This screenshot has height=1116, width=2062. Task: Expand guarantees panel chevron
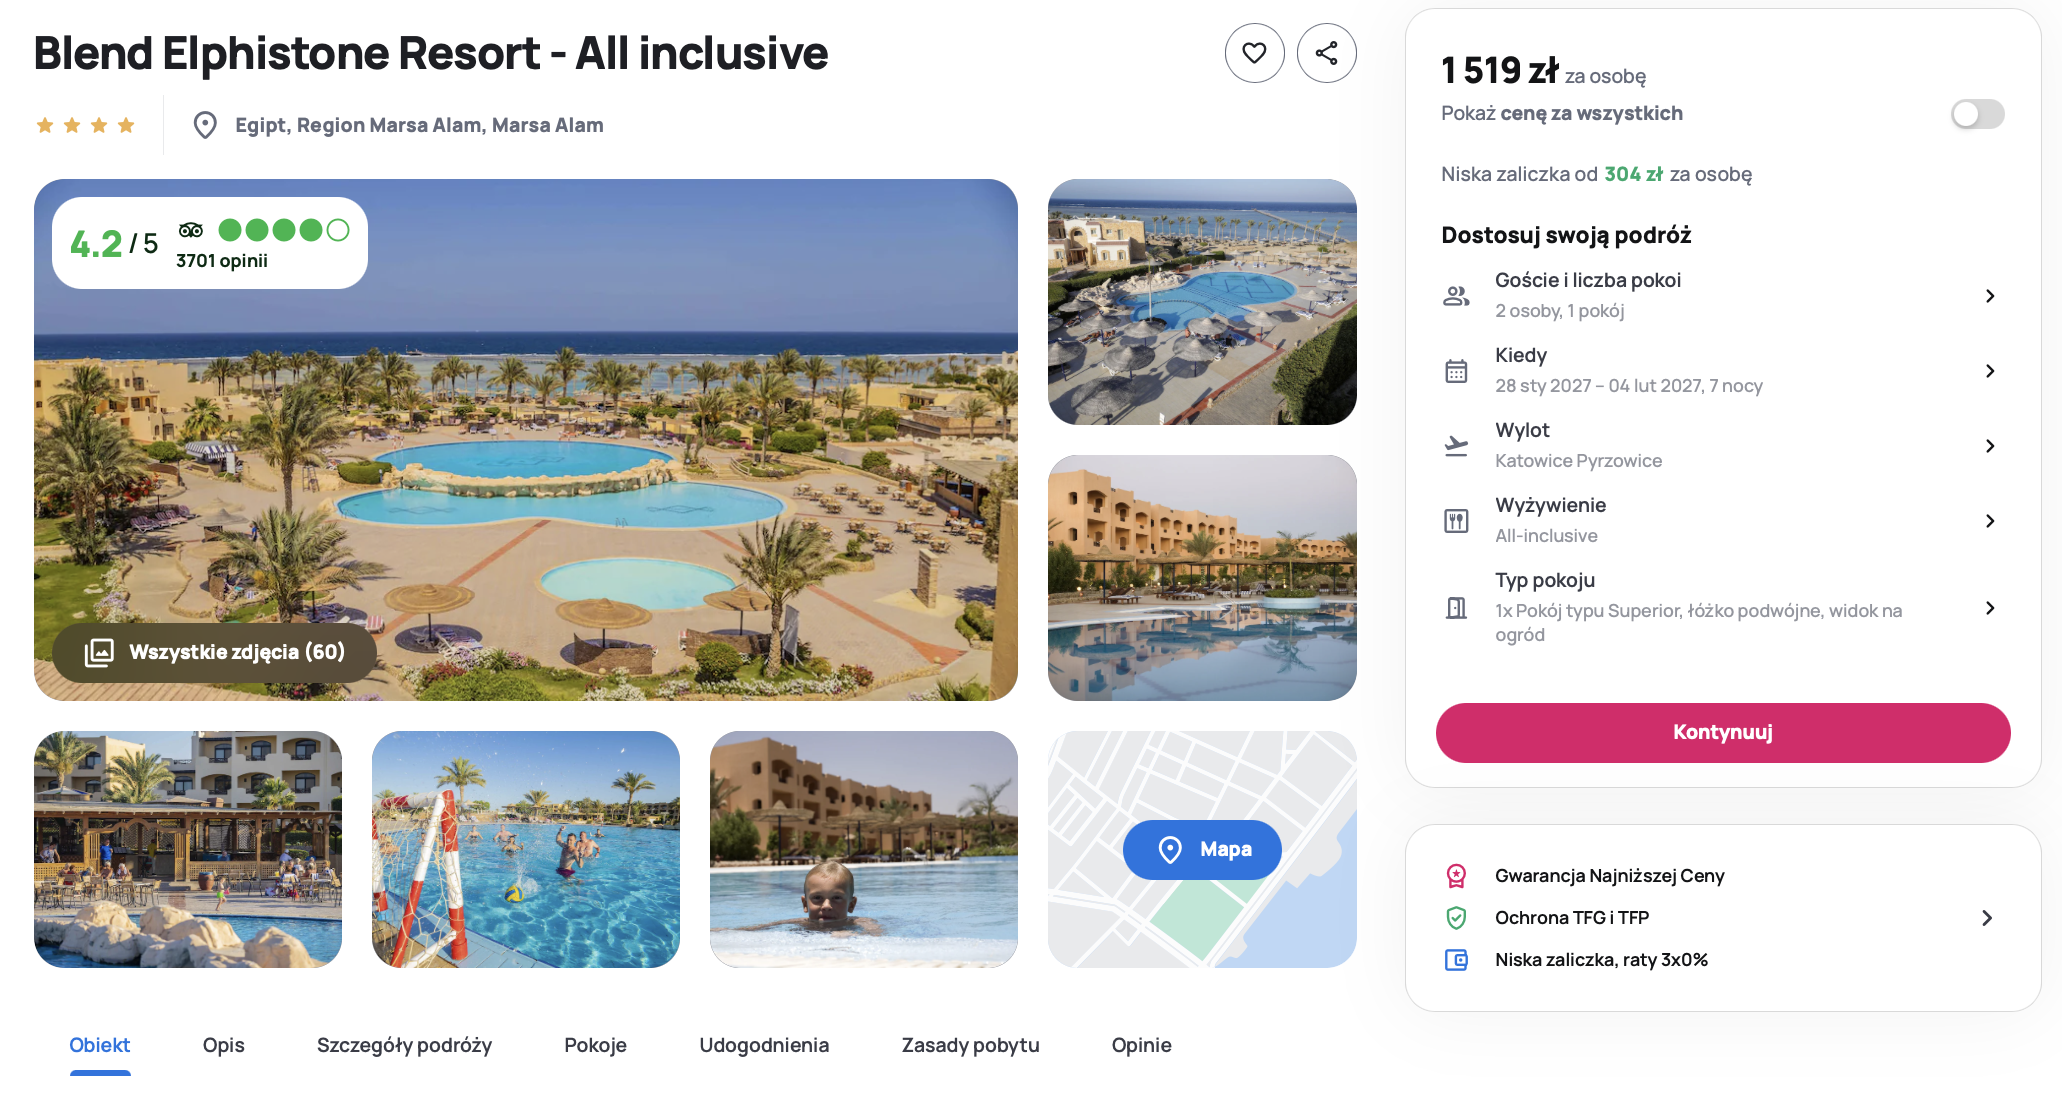click(x=1987, y=918)
